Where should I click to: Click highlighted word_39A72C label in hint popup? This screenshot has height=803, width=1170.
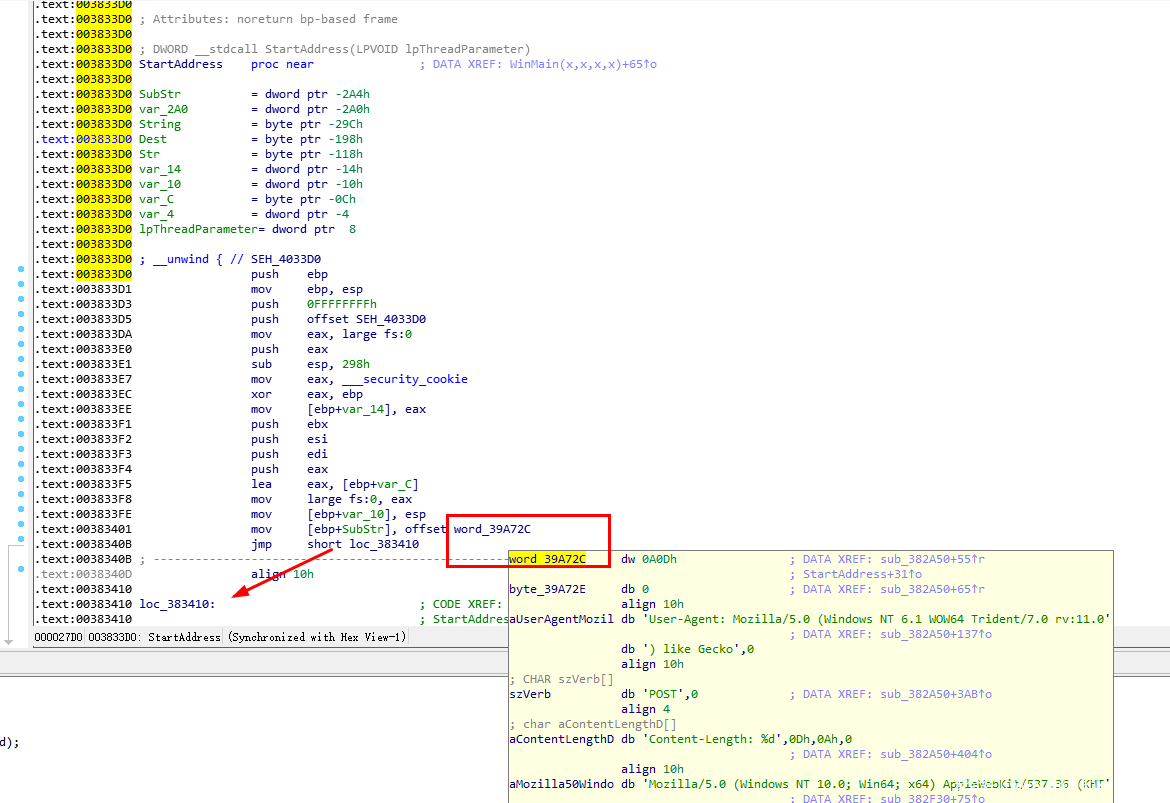[x=547, y=559]
